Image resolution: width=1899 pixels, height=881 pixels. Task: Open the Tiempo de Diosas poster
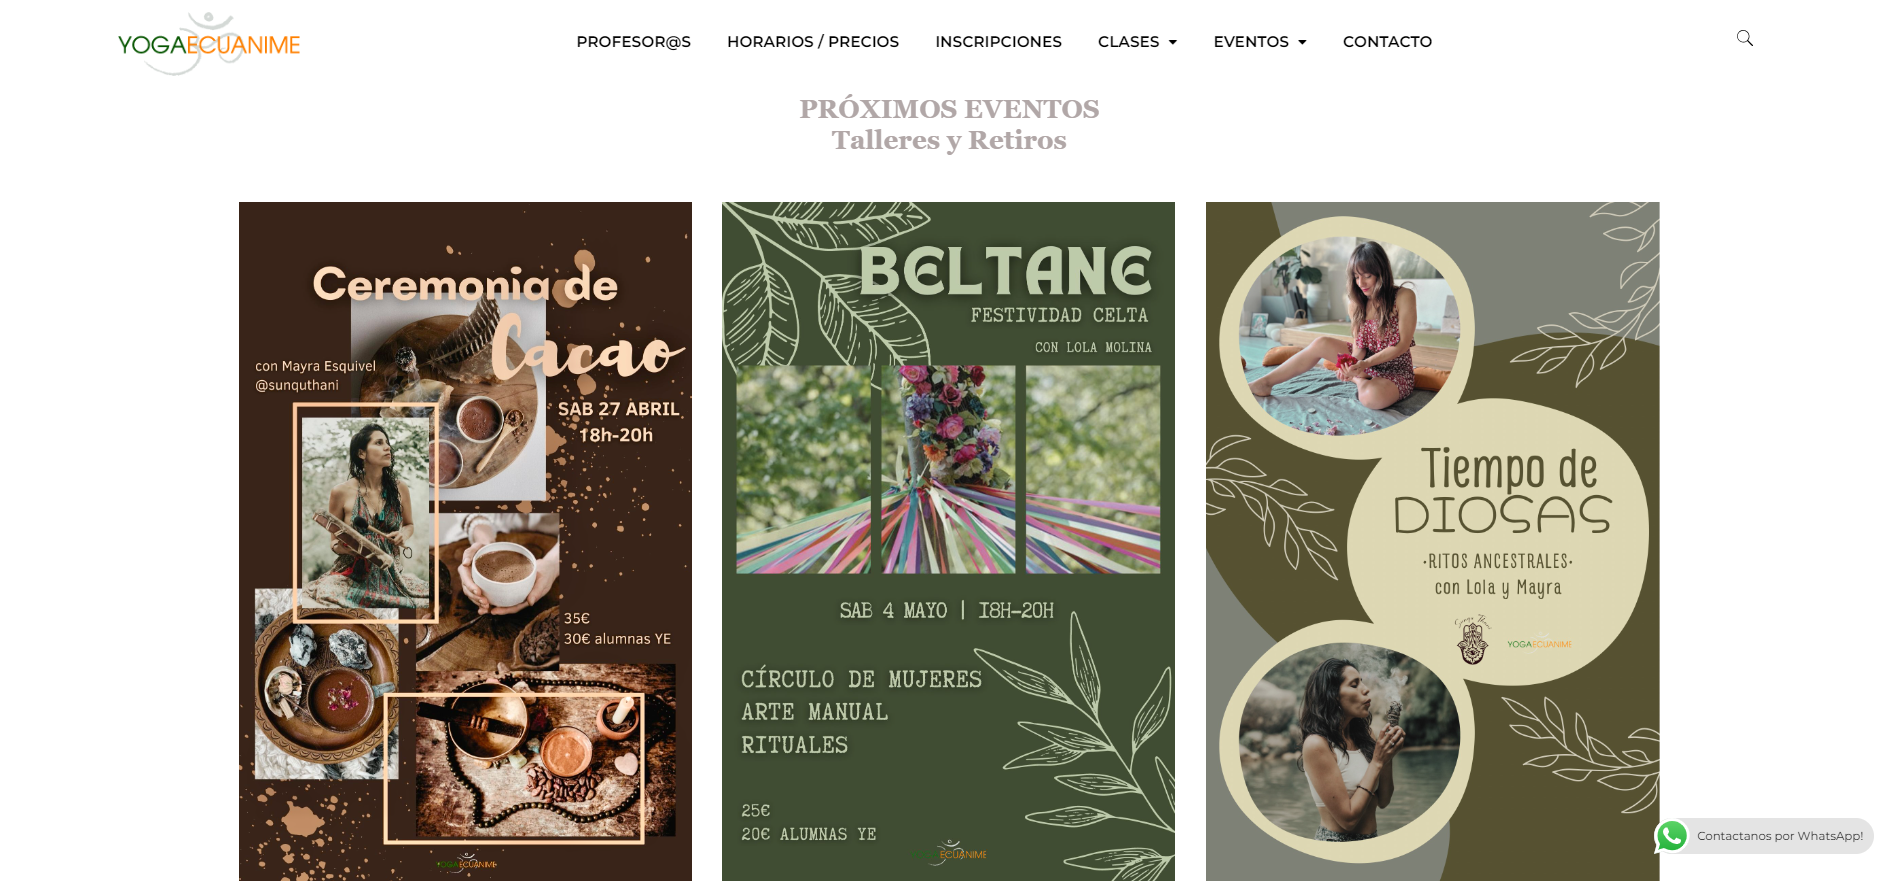pyautogui.click(x=1432, y=541)
